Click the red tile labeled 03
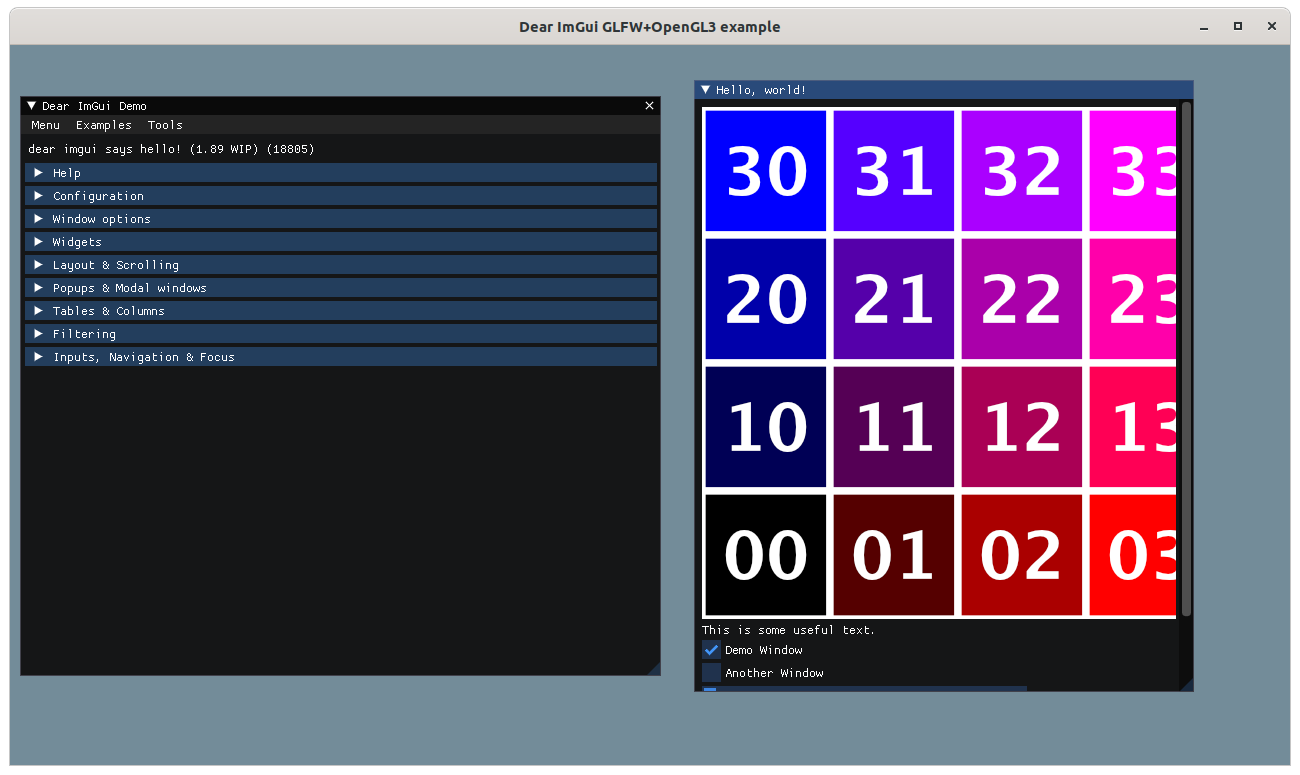This screenshot has height=775, width=1300. coord(1133,555)
